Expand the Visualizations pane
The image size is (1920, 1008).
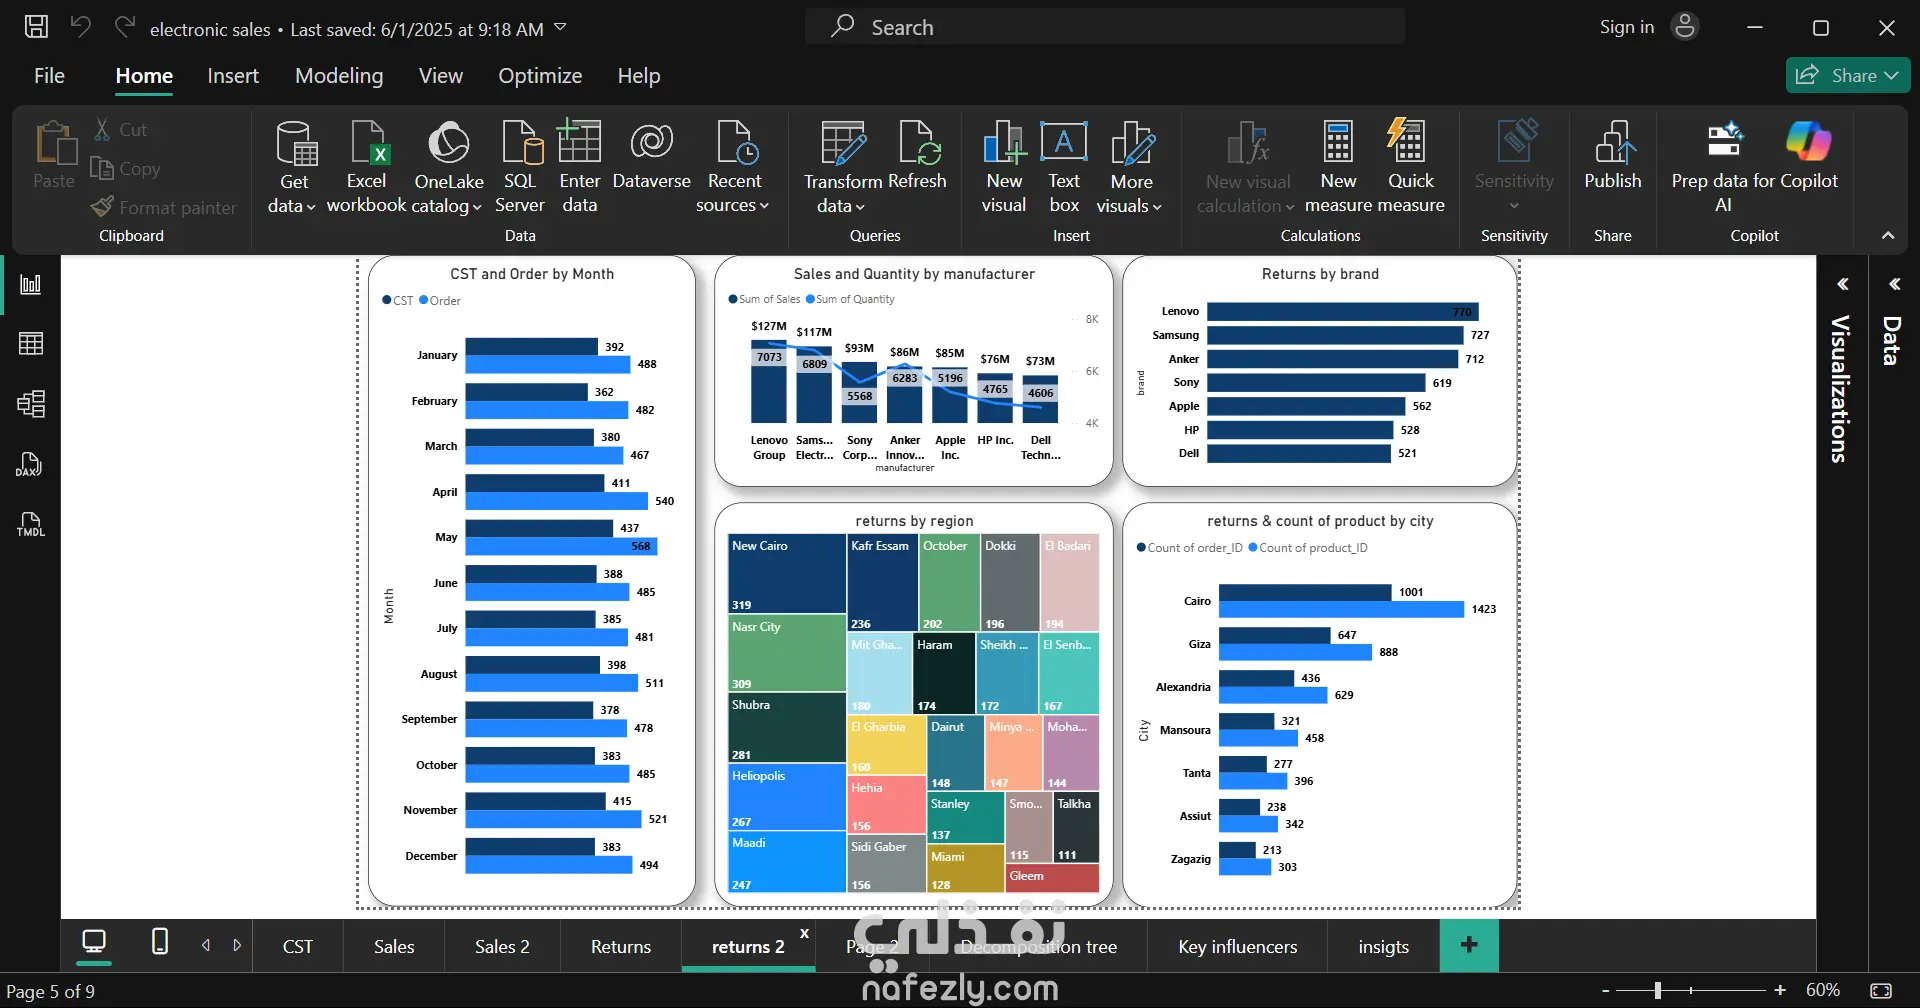click(1843, 285)
